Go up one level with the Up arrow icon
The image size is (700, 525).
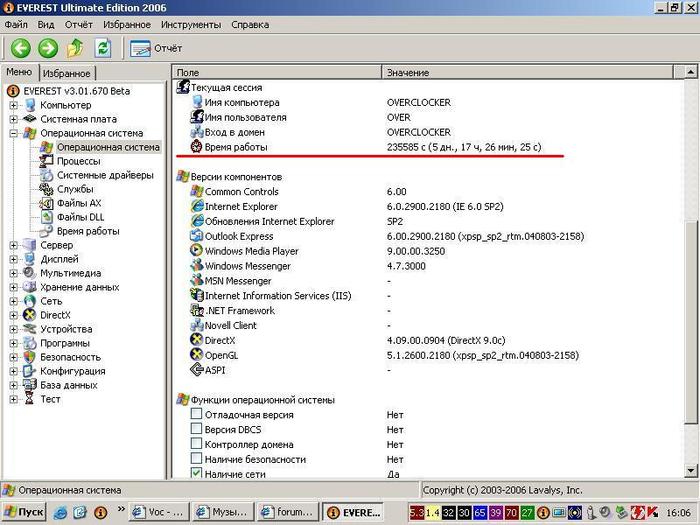coord(75,48)
